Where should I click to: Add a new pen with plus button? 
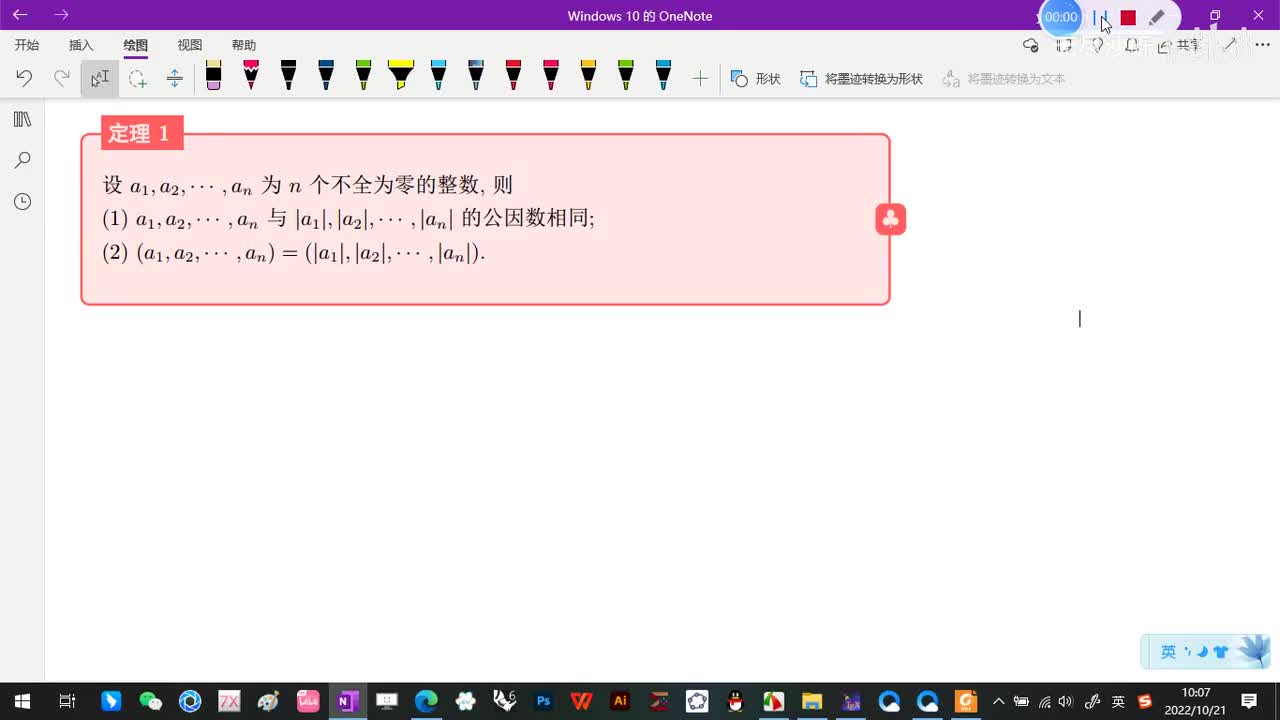pyautogui.click(x=700, y=78)
